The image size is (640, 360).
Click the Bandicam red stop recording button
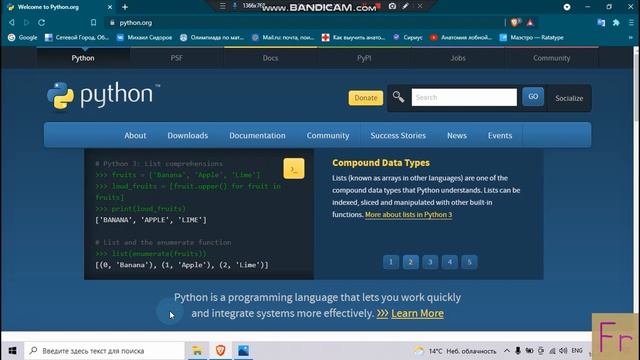(x=378, y=6)
